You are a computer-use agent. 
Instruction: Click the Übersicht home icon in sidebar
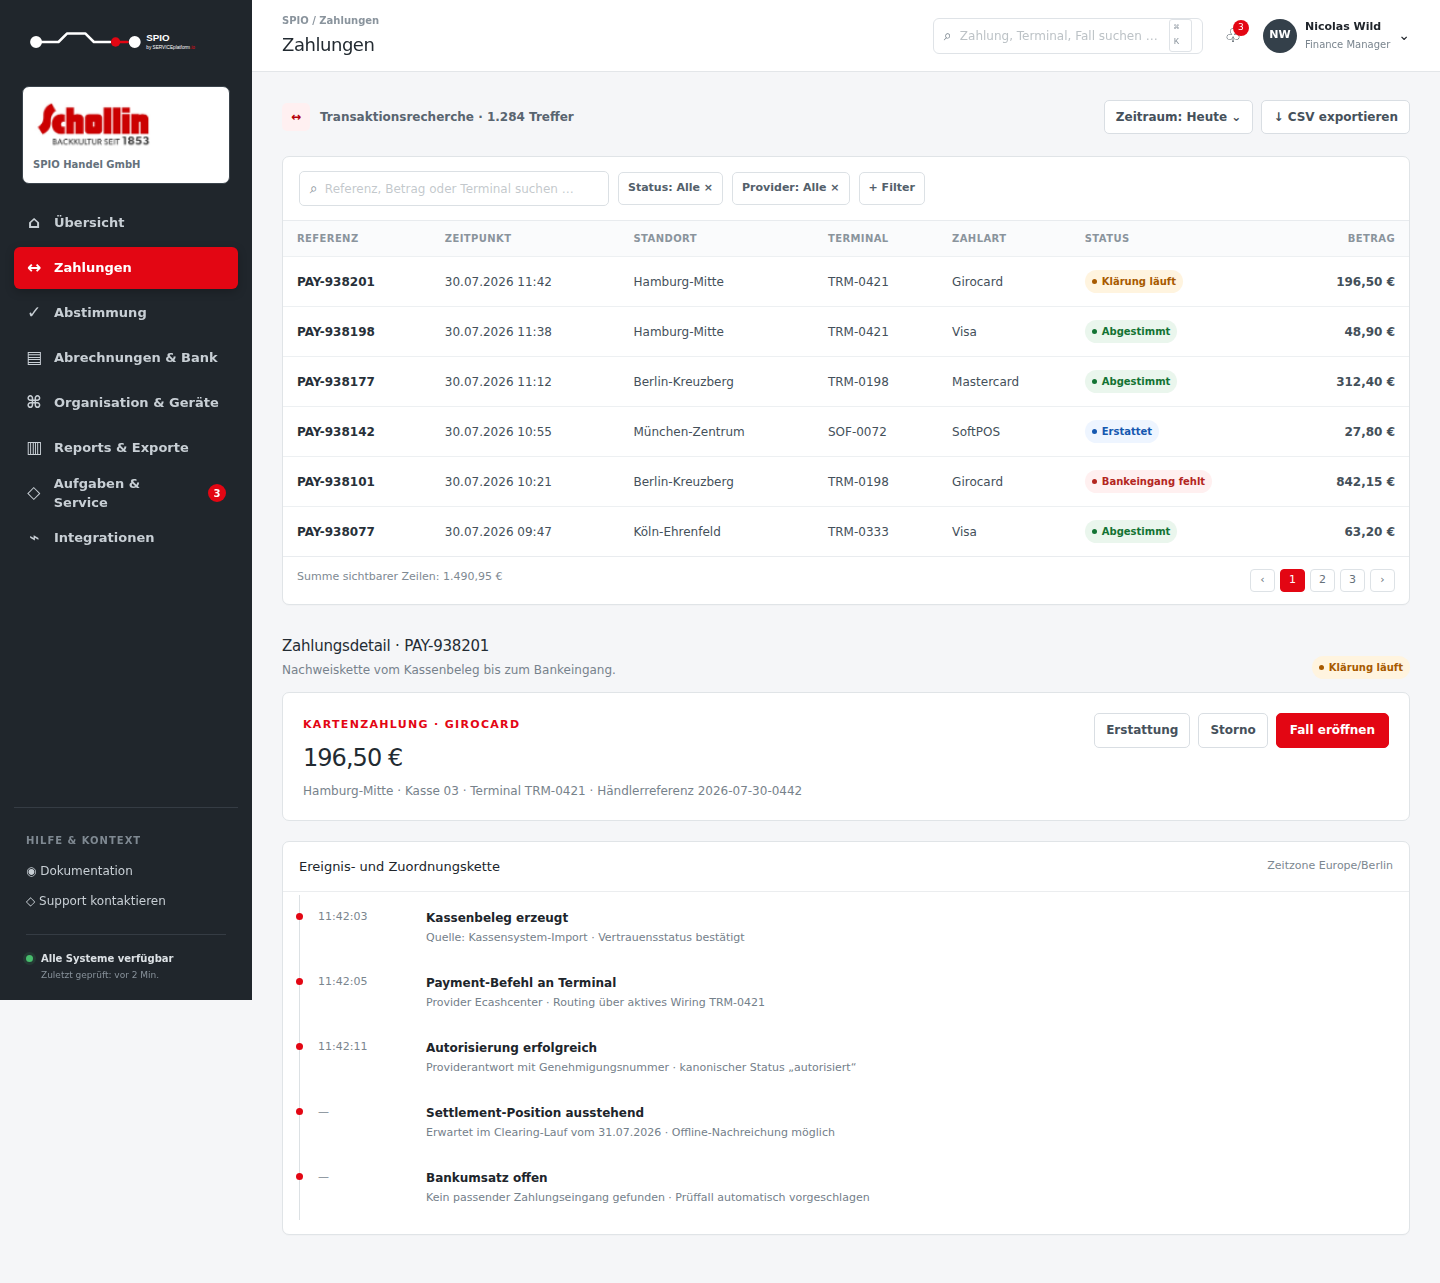coord(34,223)
